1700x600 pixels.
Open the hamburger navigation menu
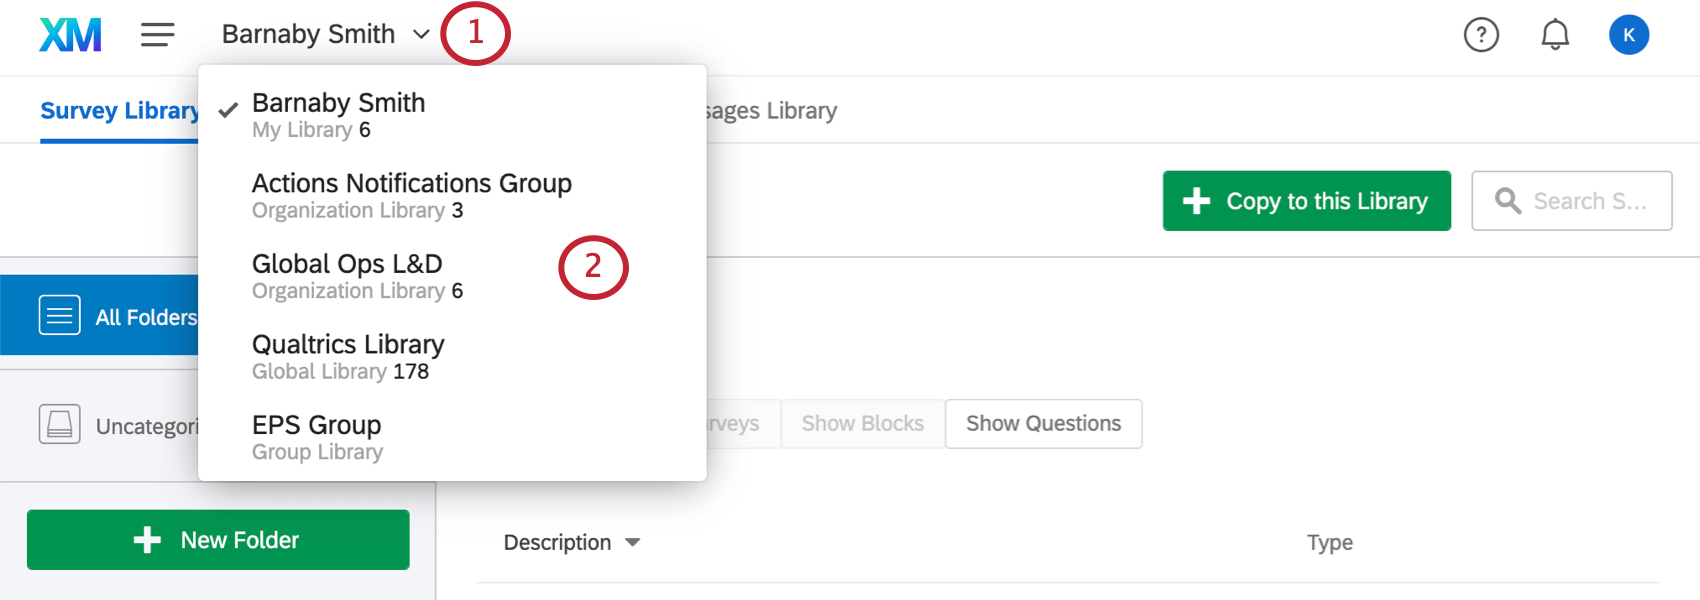point(157,34)
